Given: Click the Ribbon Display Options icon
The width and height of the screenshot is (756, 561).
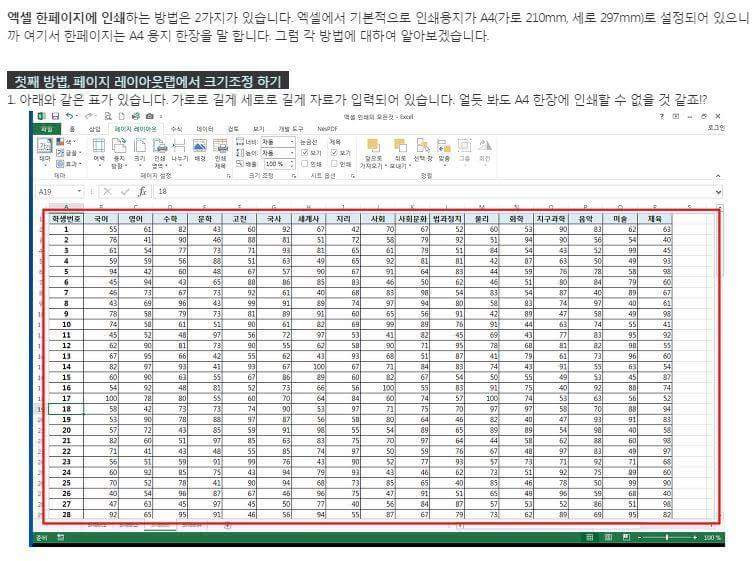Looking at the screenshot, I should point(676,117).
